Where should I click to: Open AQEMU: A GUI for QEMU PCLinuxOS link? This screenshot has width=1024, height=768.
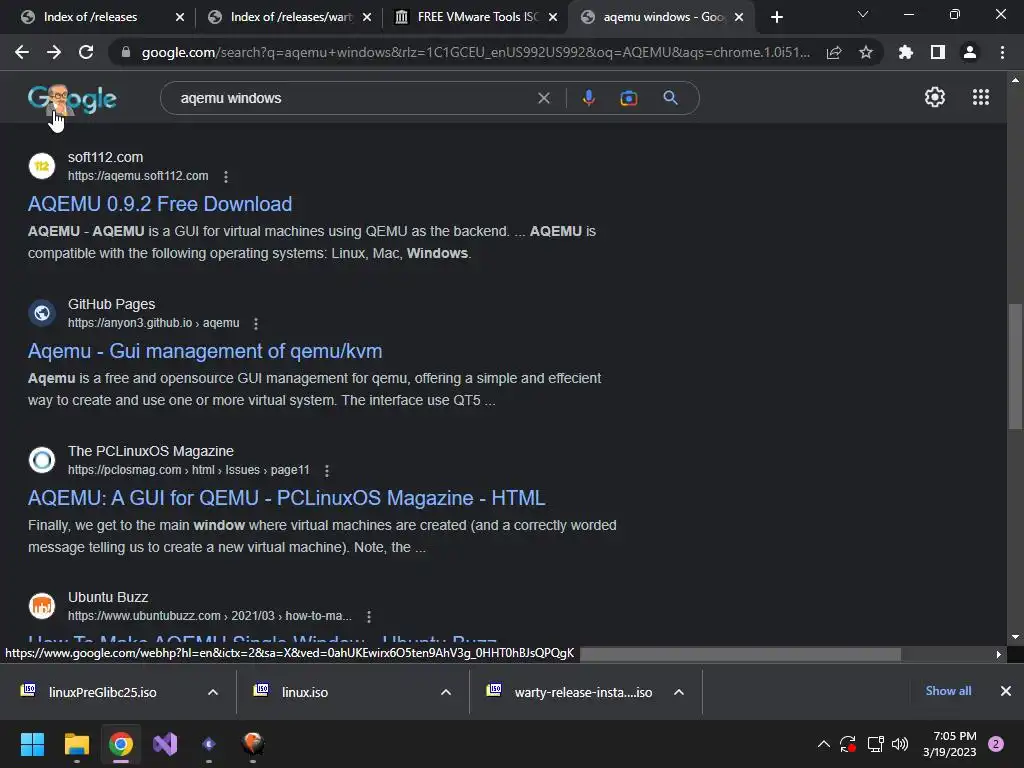point(286,498)
